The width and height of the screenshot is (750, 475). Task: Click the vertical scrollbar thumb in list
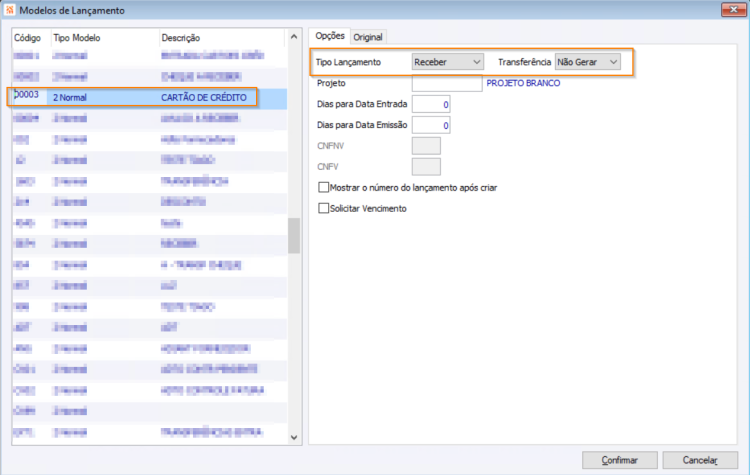pos(294,235)
